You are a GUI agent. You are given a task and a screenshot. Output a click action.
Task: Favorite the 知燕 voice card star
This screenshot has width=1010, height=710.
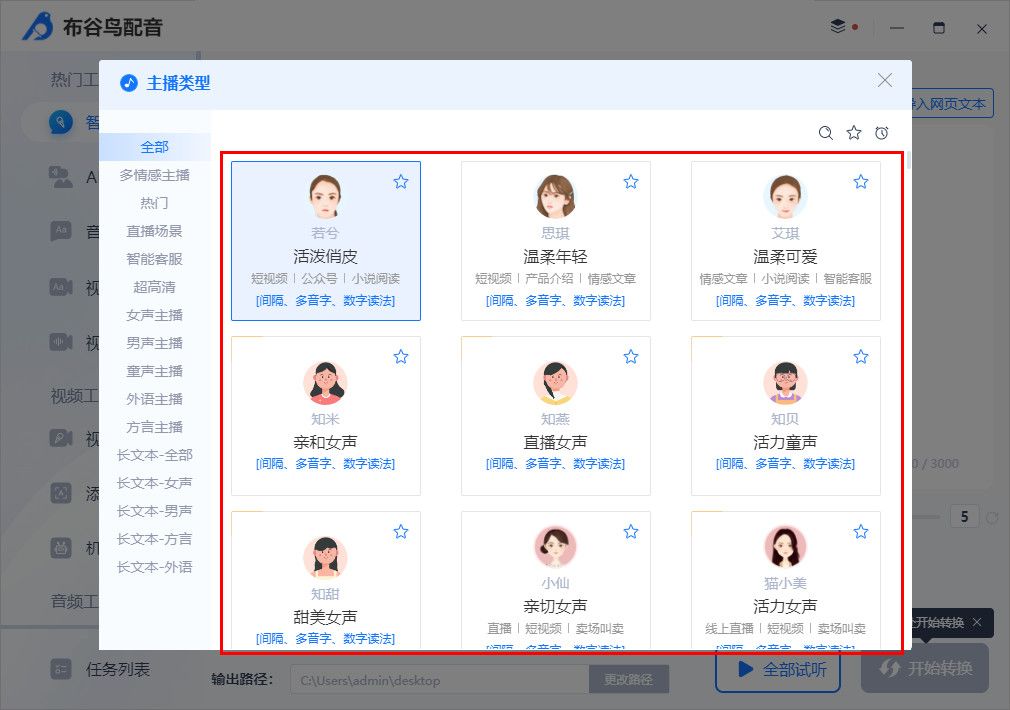pos(631,356)
